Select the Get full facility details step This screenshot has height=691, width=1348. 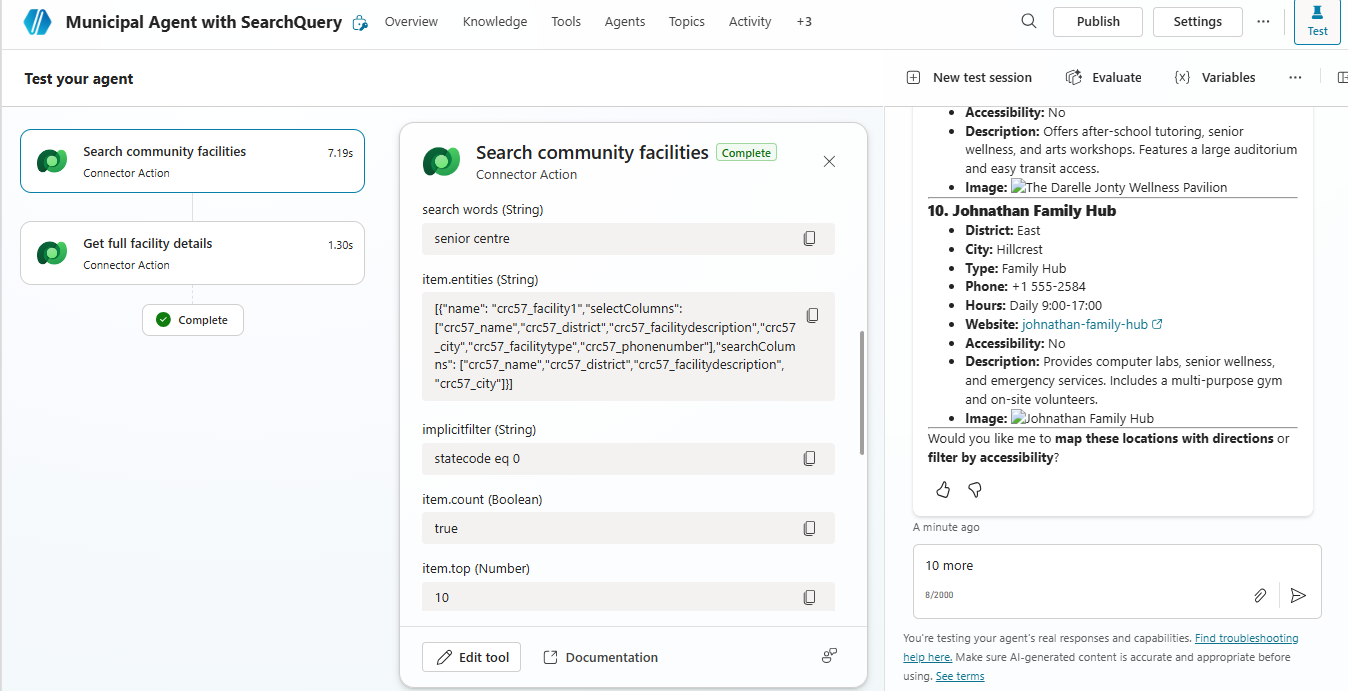pyautogui.click(x=192, y=253)
